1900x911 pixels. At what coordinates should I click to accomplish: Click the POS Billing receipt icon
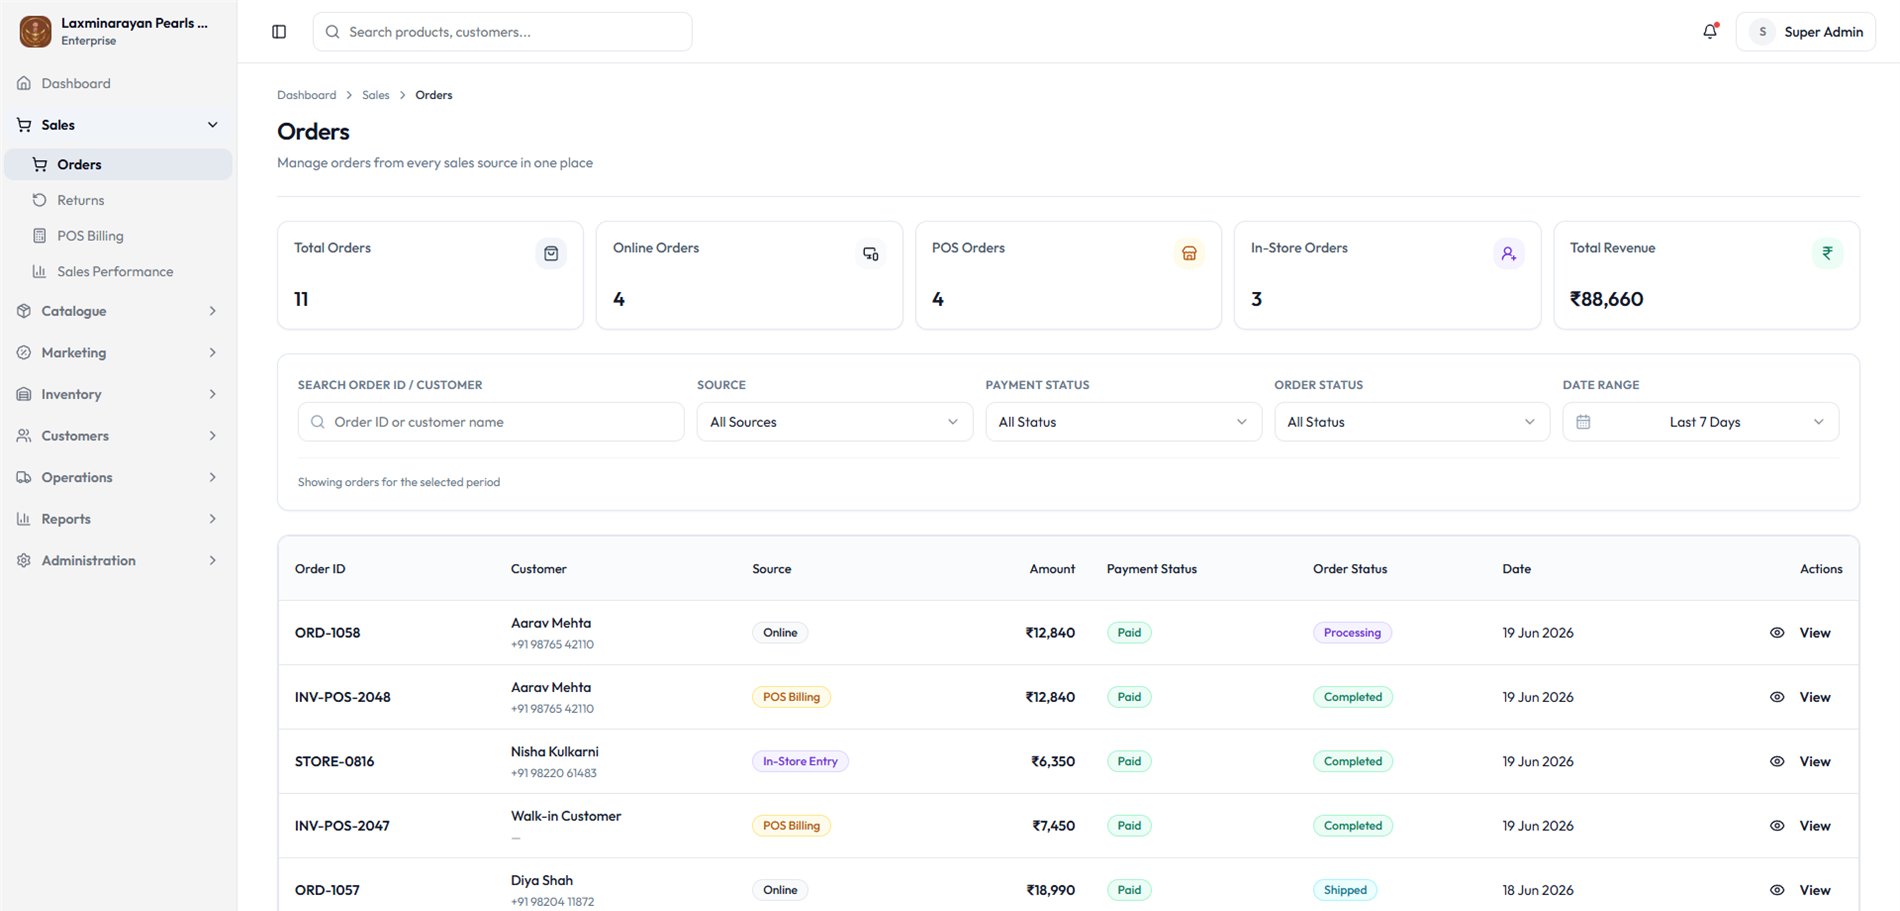(x=40, y=236)
